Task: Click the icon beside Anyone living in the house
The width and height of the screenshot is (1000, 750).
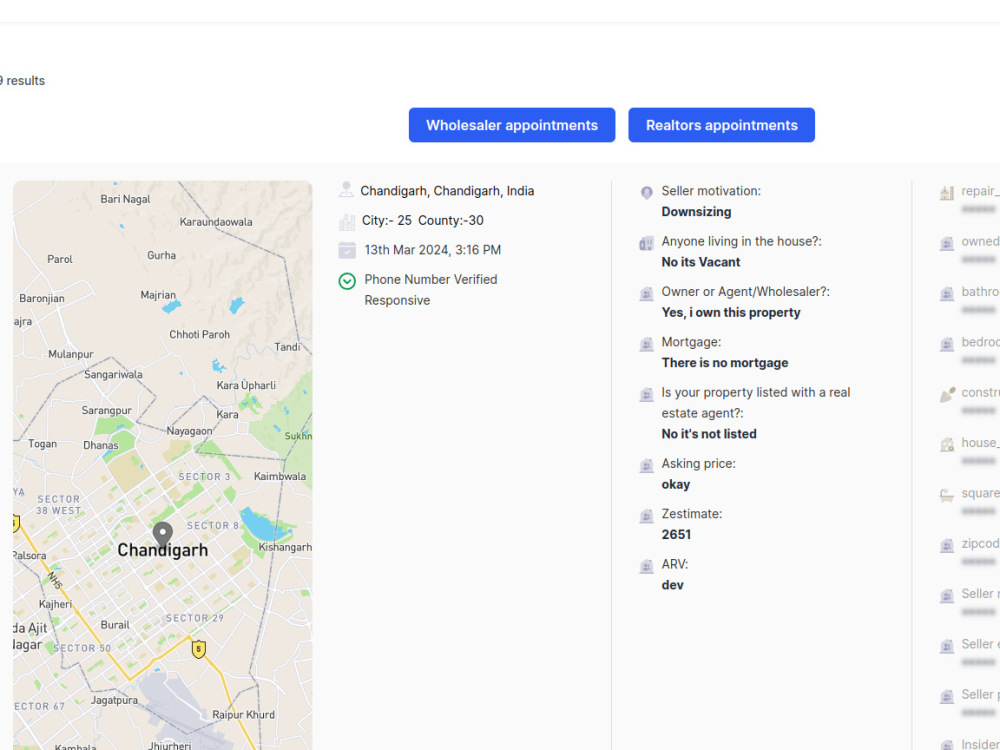Action: (646, 243)
